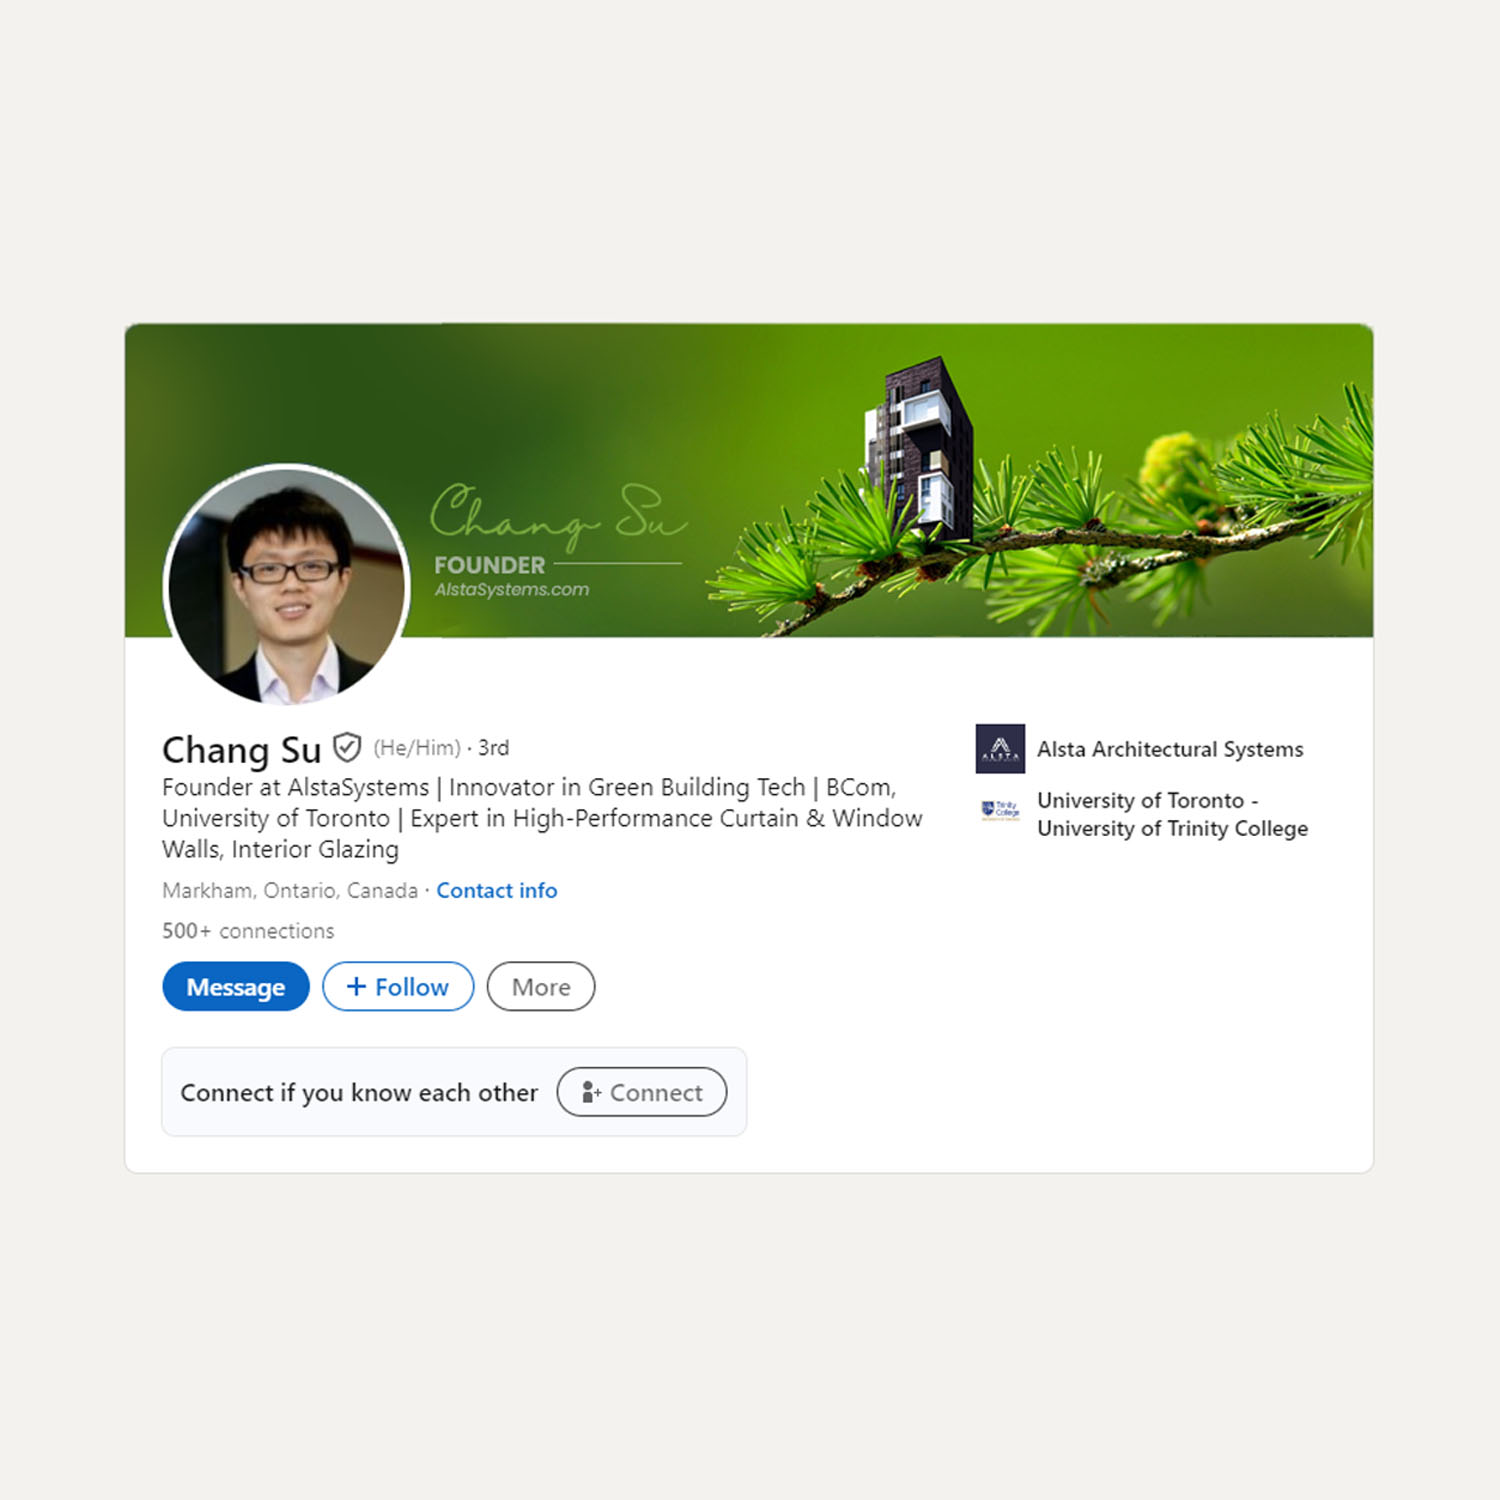
Task: Expand the More options menu
Action: [x=541, y=987]
